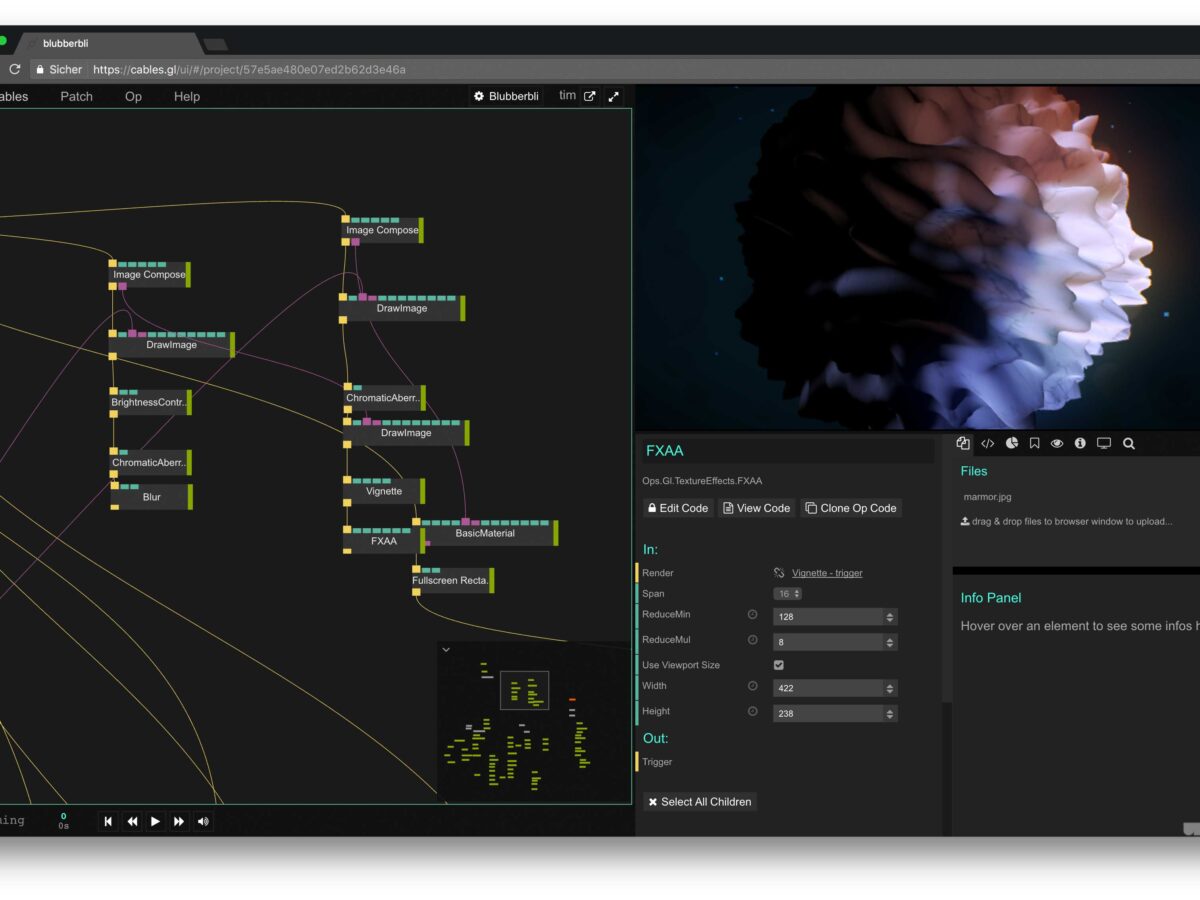
Task: Open patch in new window icon
Action: pyautogui.click(x=590, y=97)
